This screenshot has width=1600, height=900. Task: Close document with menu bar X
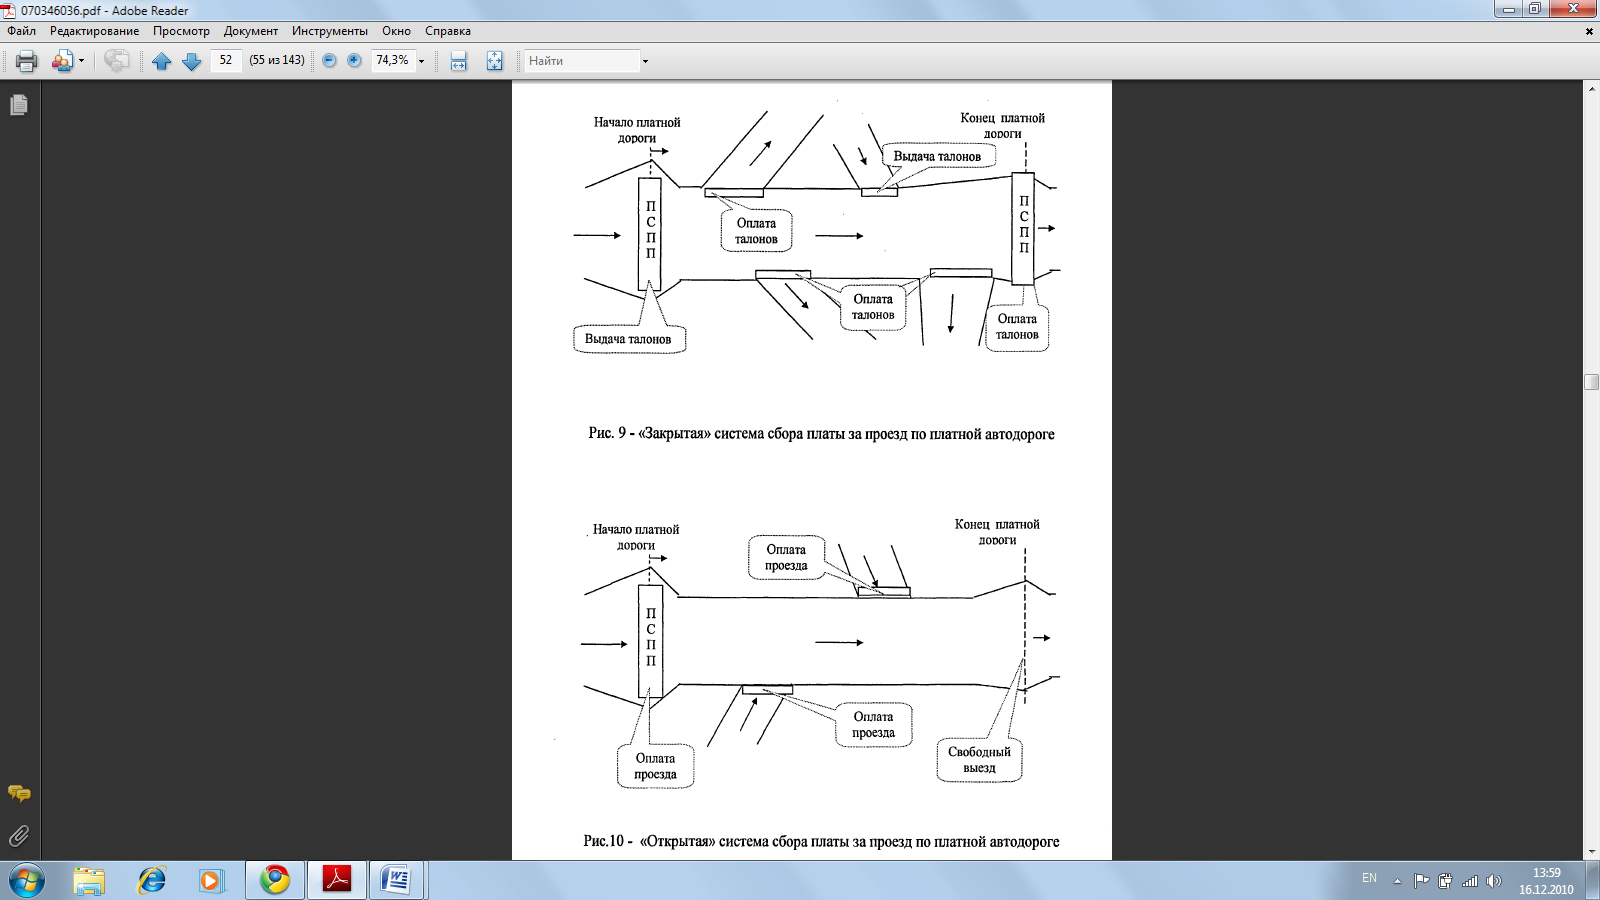click(1589, 31)
